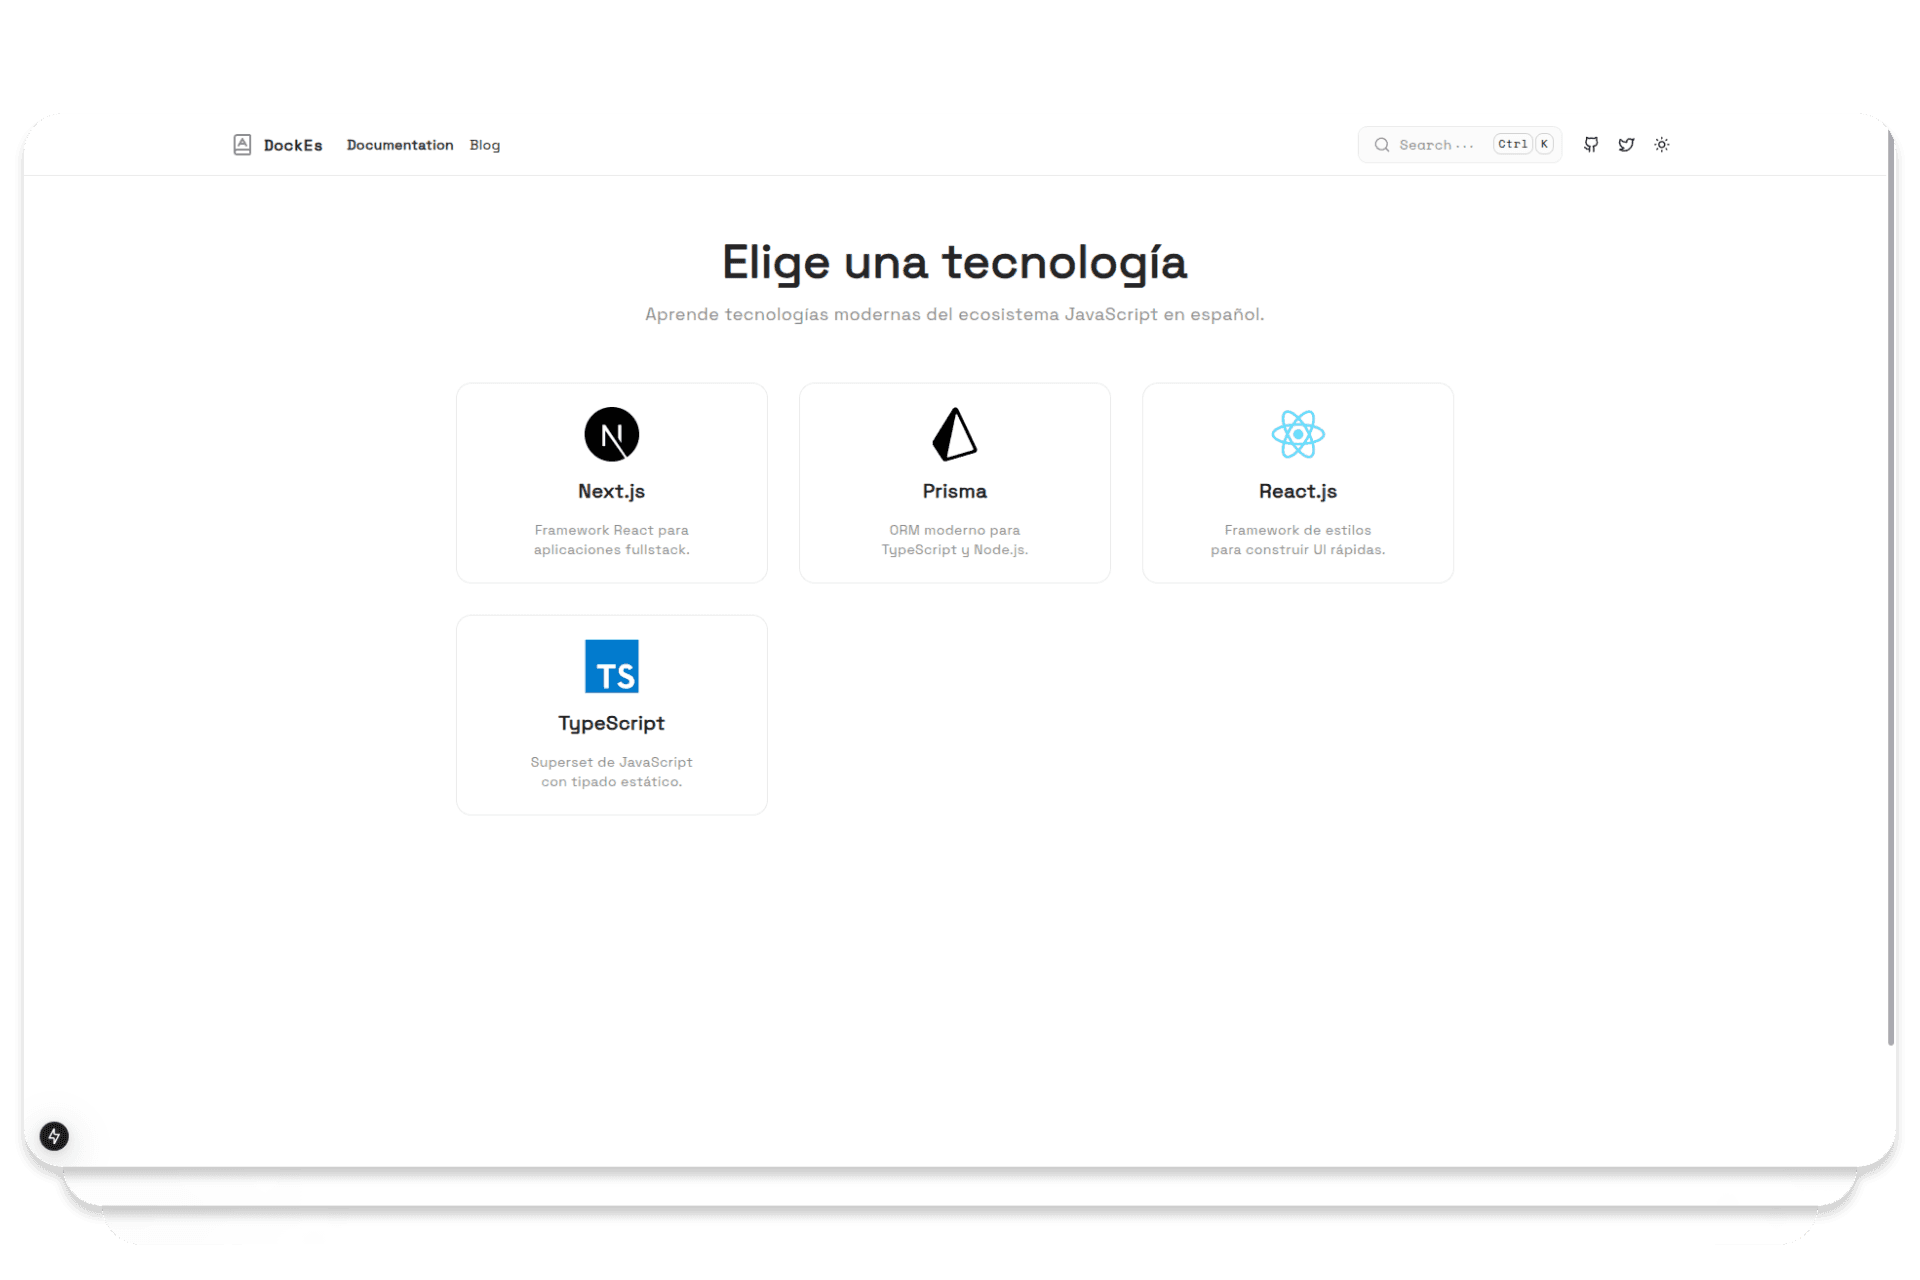Select the React.js technology card
Screen dimensions: 1920x1280
point(1297,482)
